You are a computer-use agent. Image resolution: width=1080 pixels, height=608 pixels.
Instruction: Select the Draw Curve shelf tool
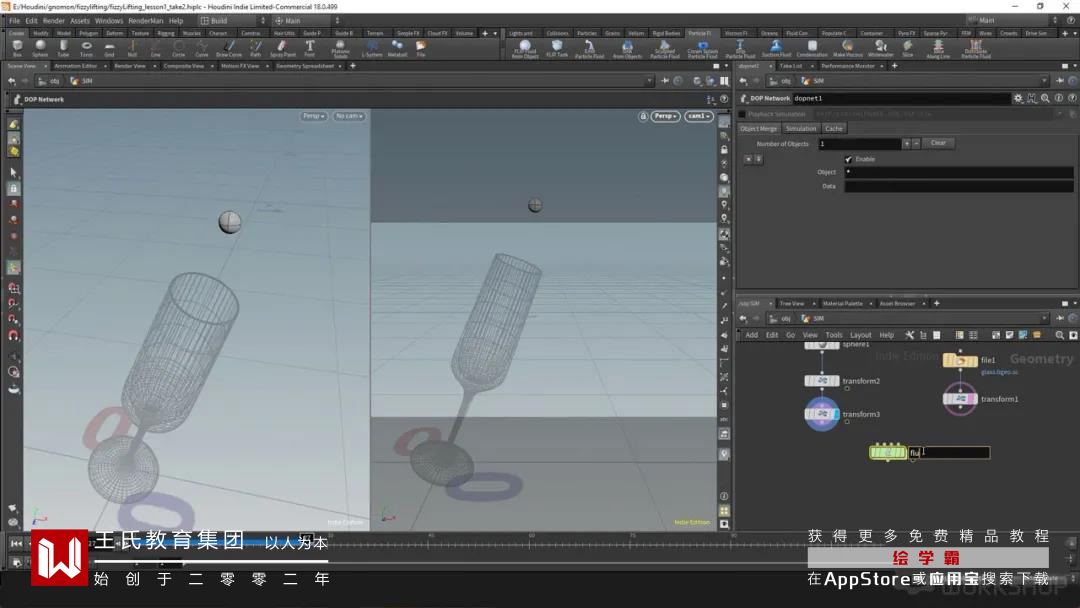229,48
